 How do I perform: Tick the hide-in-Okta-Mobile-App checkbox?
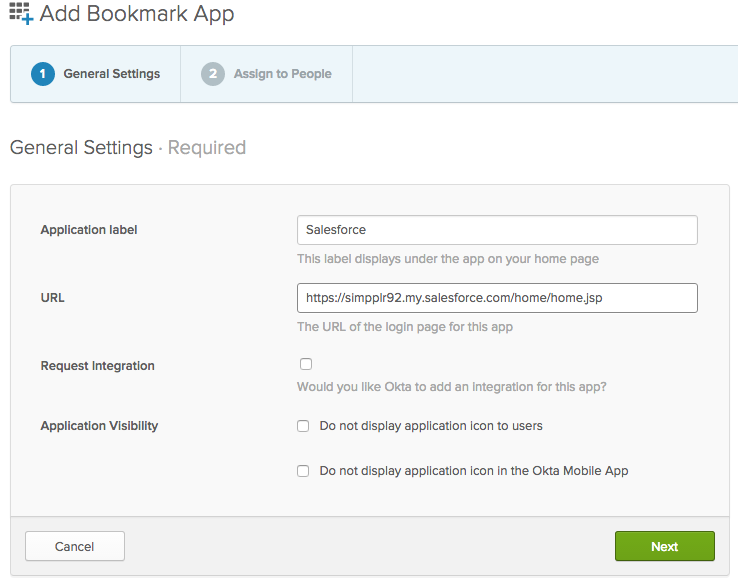(303, 471)
